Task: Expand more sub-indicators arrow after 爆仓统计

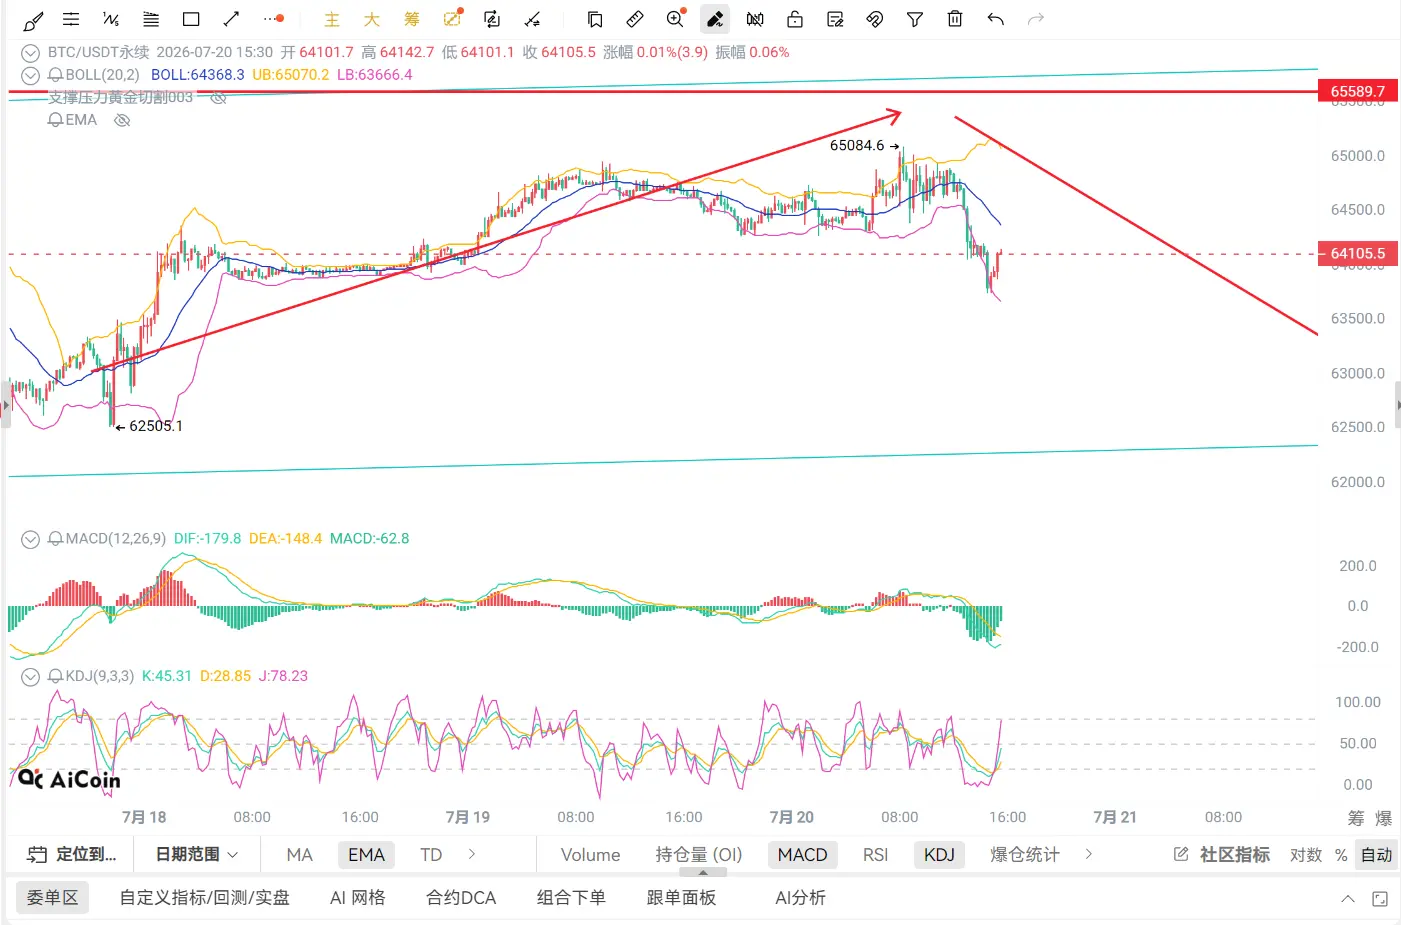Action: (x=1089, y=854)
